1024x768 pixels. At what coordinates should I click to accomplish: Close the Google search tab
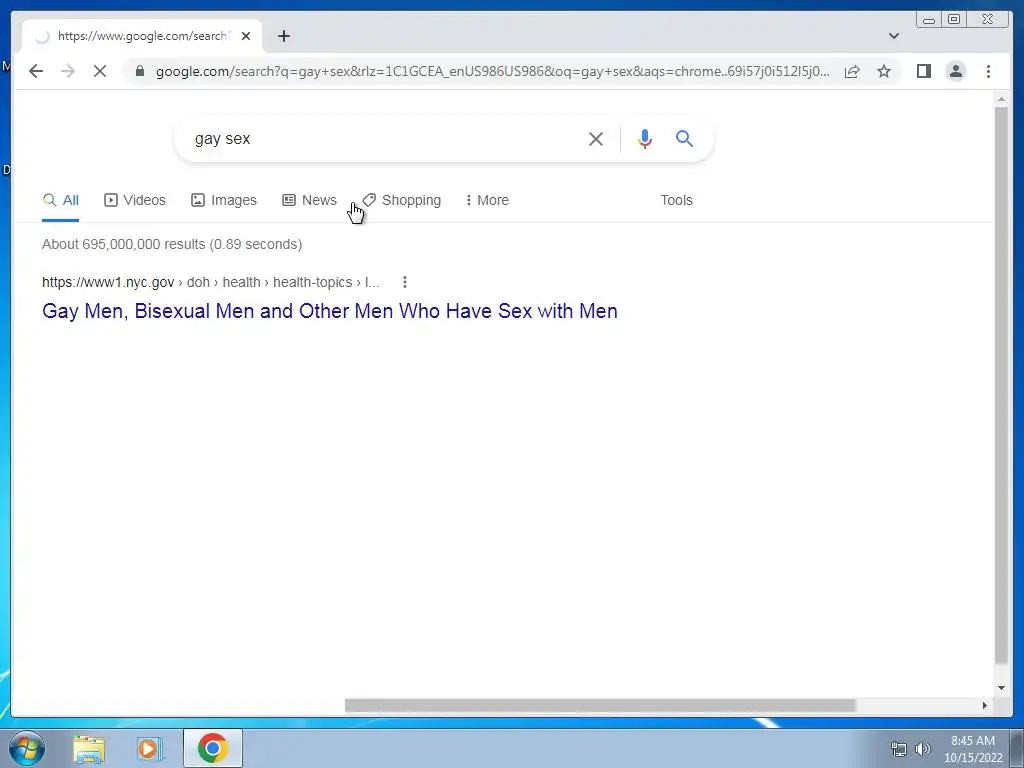[x=246, y=36]
